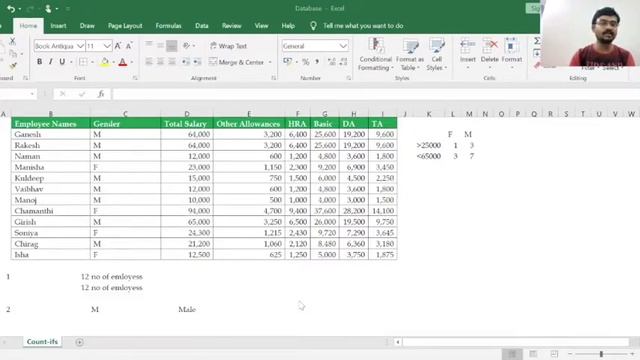
Task: Click Delete cells button
Action: (x=489, y=53)
